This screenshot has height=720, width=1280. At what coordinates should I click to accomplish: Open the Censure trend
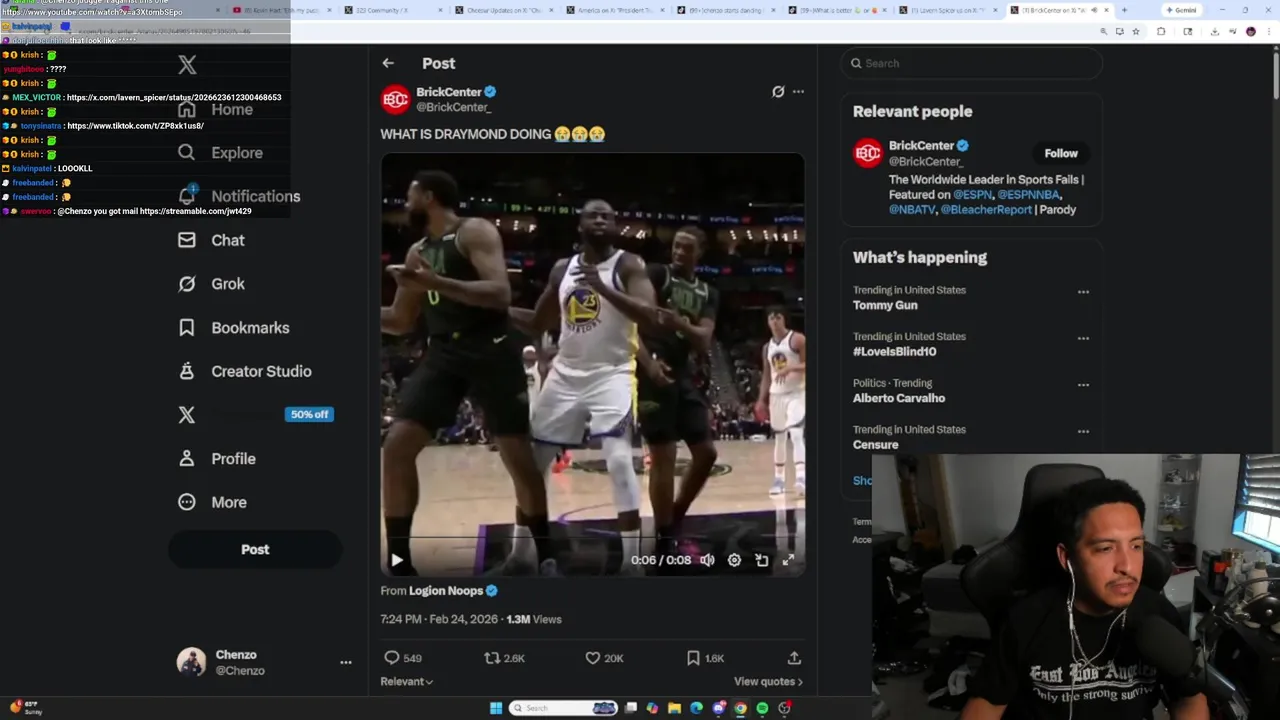tap(876, 445)
